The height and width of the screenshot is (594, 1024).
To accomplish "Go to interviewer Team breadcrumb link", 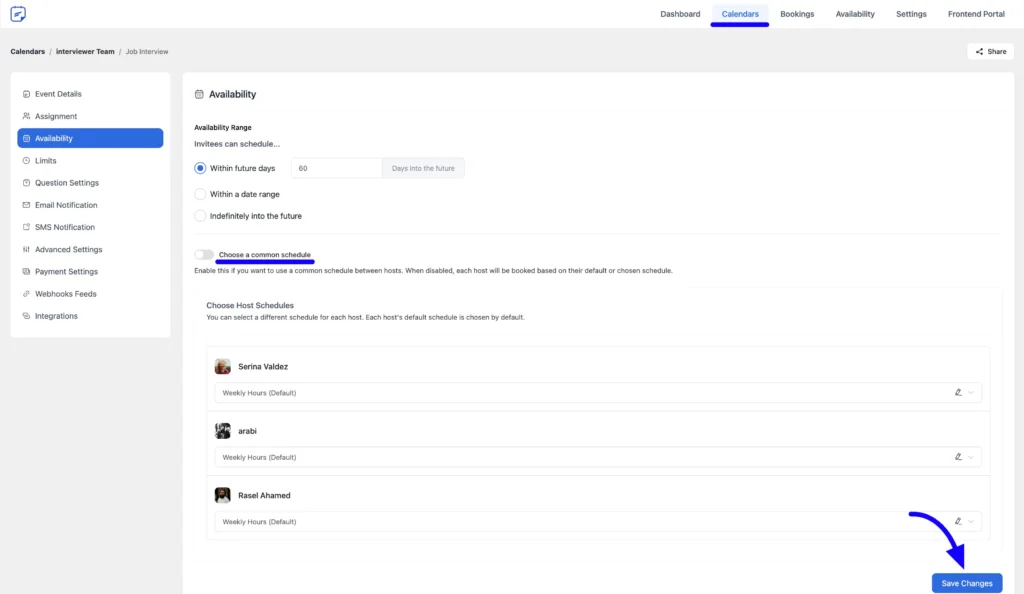I will [85, 51].
